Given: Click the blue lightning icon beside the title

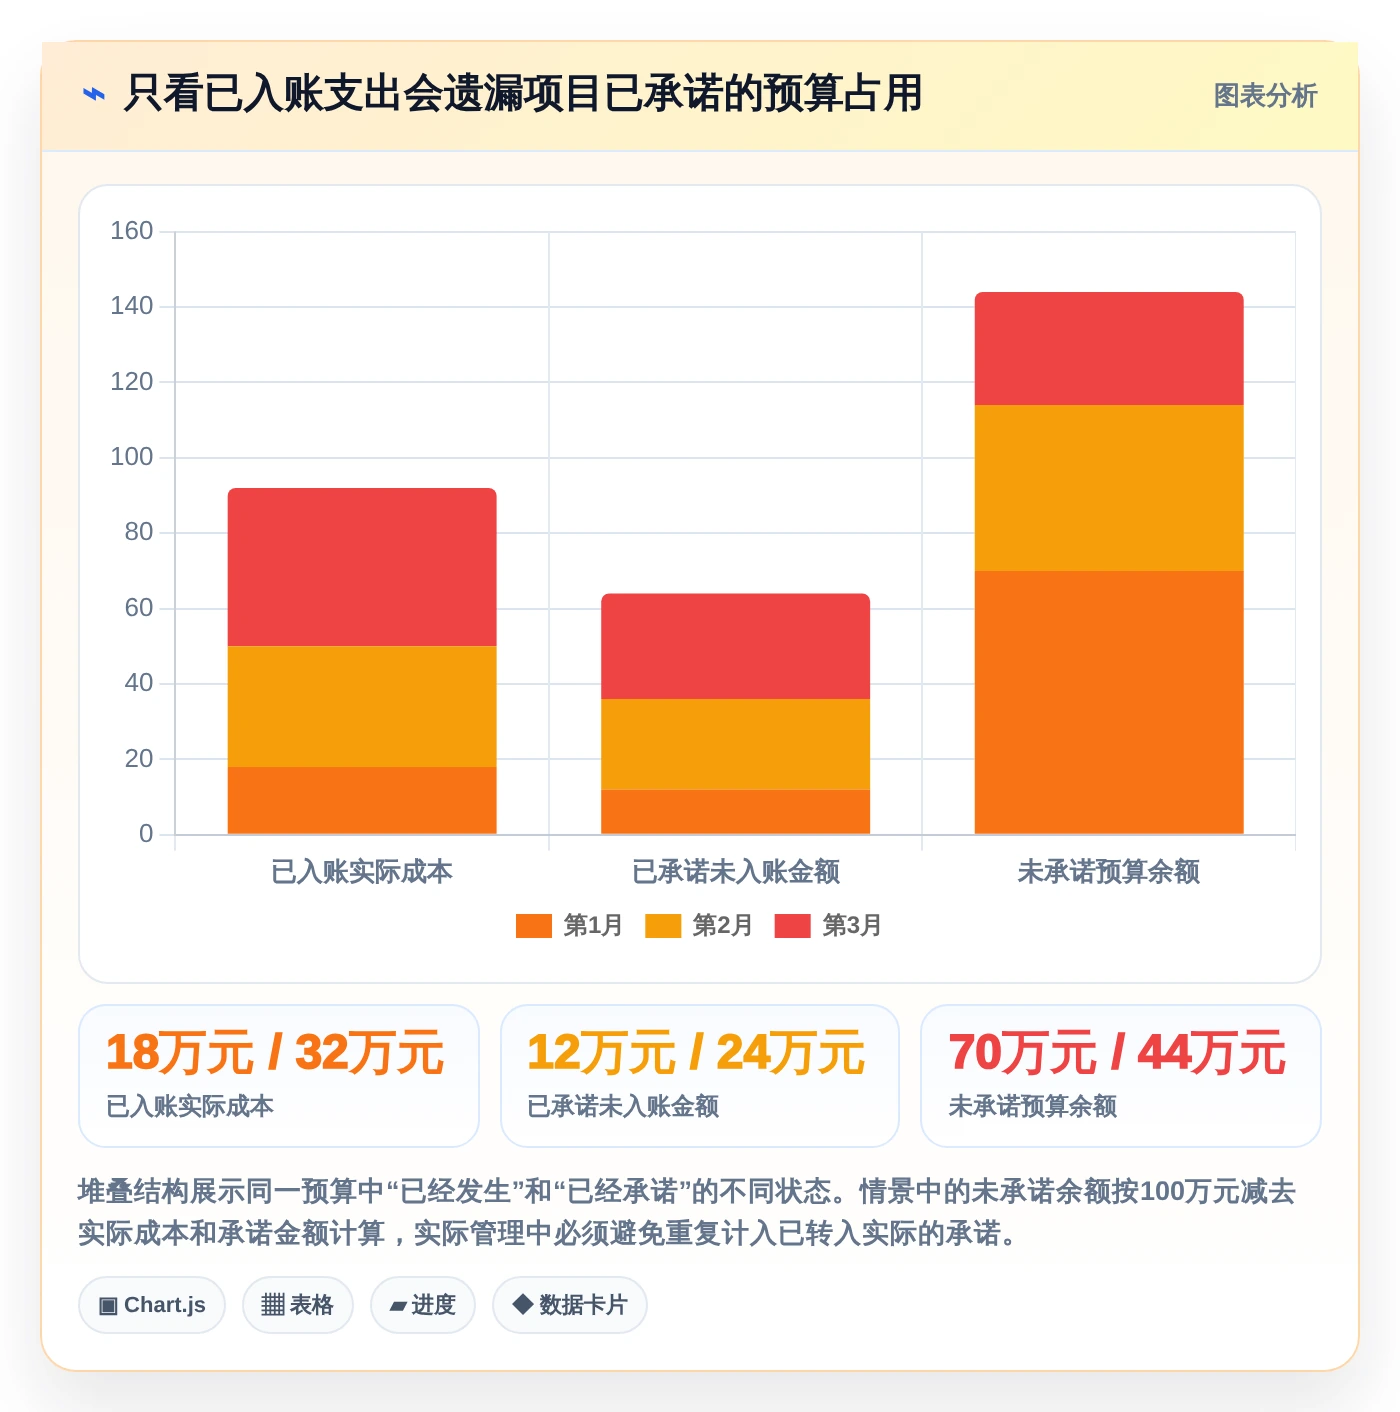Looking at the screenshot, I should tap(93, 95).
